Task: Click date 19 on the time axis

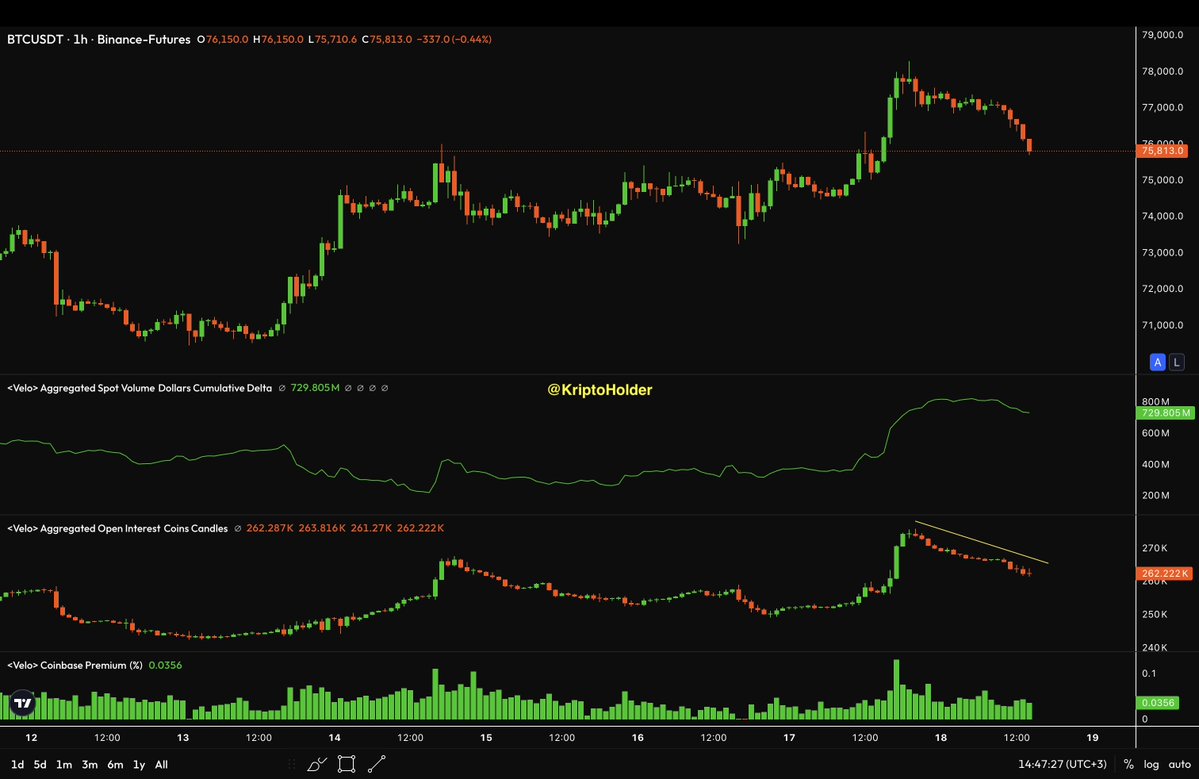Action: pyautogui.click(x=1092, y=738)
